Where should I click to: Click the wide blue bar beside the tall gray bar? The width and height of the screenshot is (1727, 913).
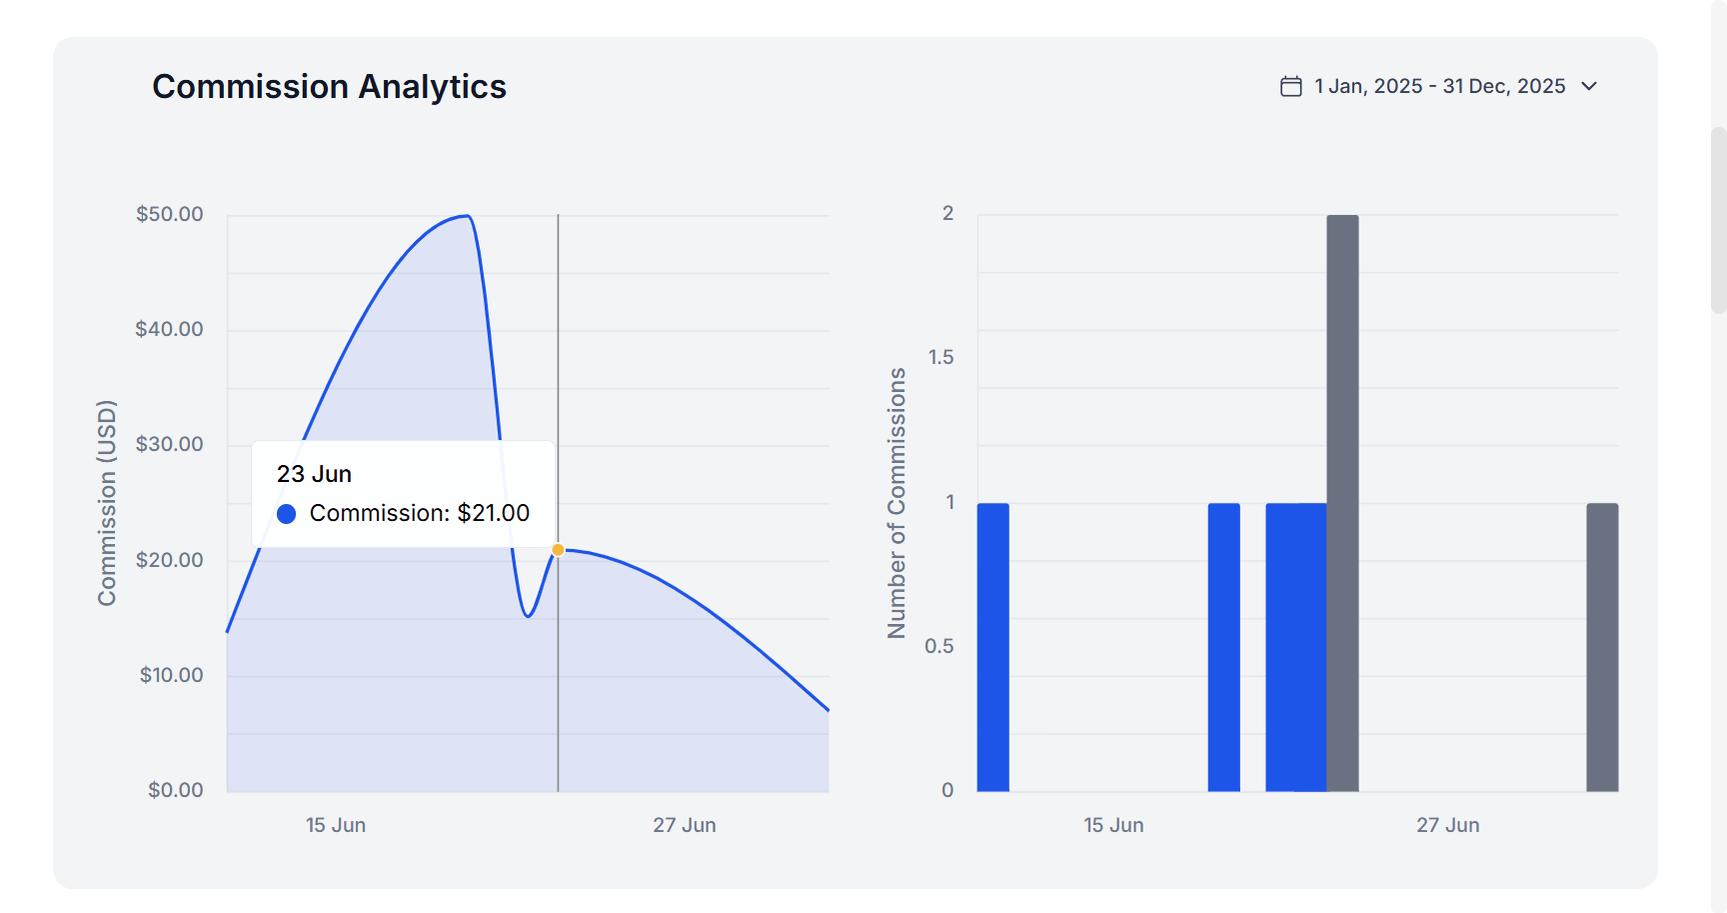[x=1296, y=647]
